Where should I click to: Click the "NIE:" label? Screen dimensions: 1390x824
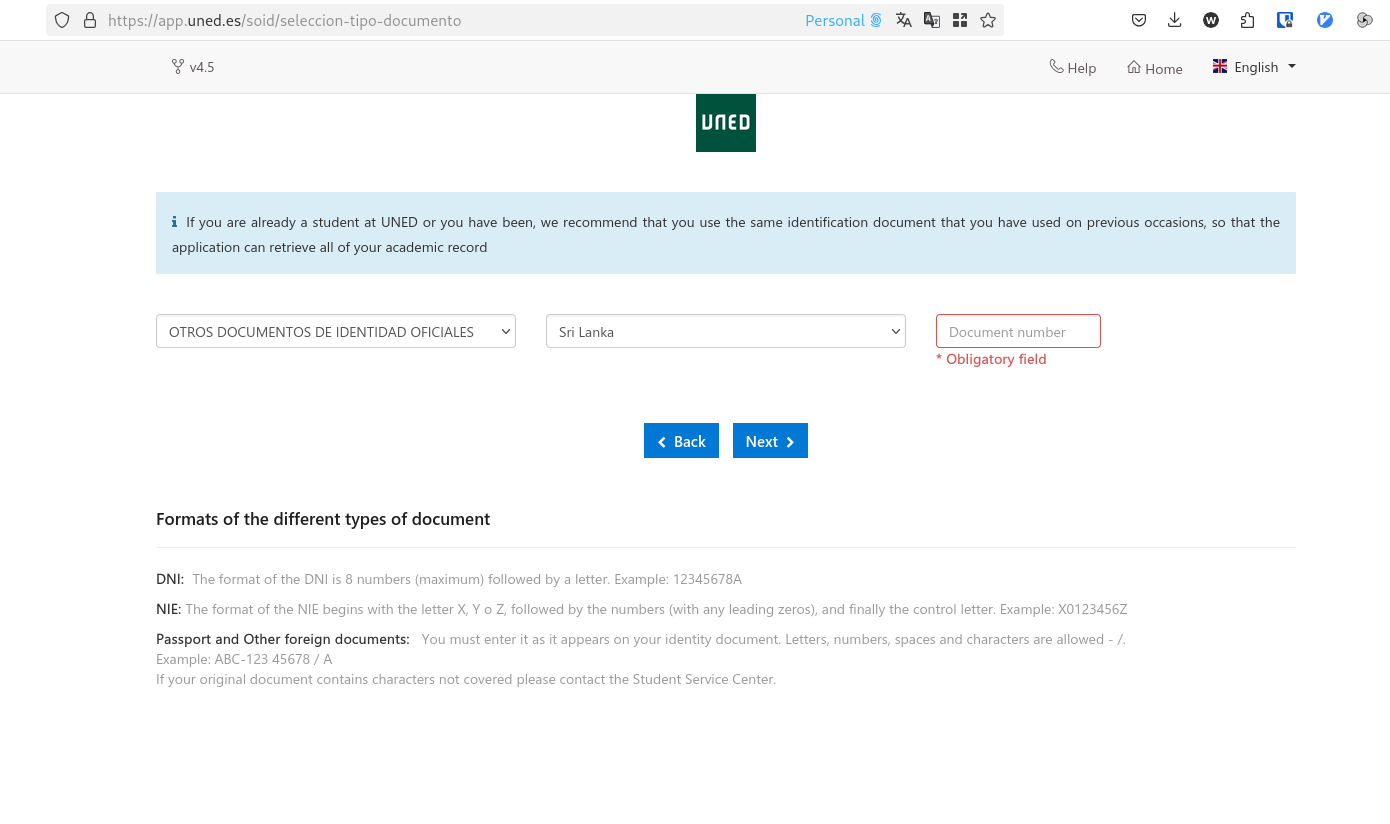[169, 609]
